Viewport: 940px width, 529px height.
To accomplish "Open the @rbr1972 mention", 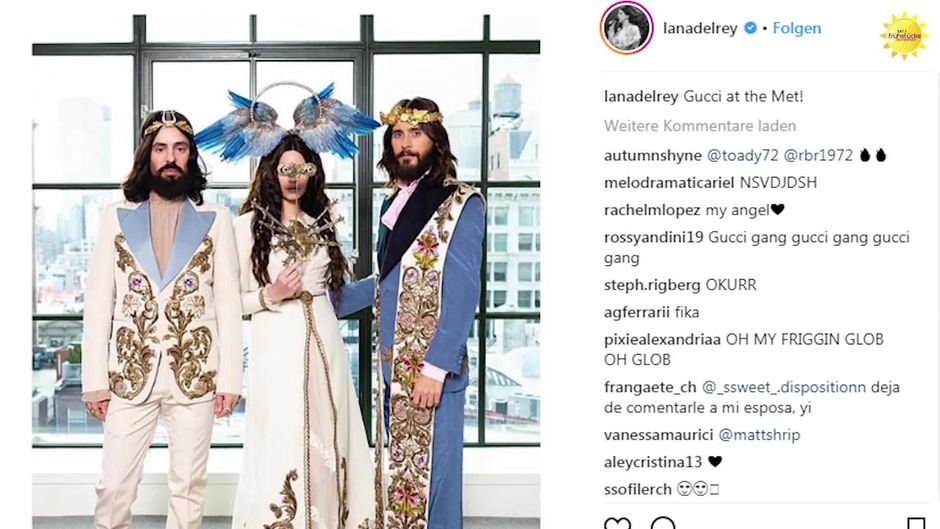I will pyautogui.click(x=818, y=155).
